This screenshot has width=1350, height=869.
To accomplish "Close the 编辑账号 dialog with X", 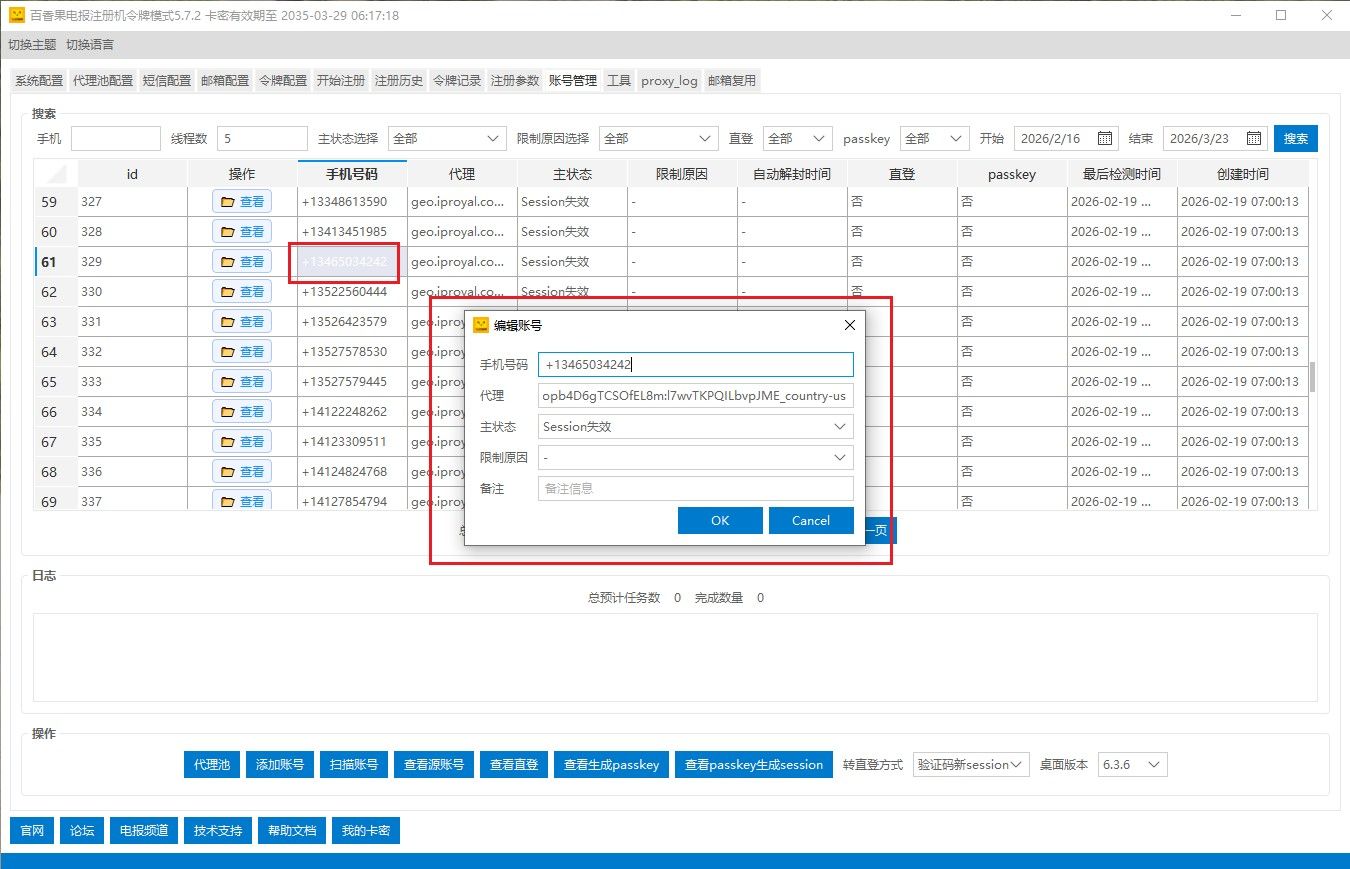I will [850, 325].
